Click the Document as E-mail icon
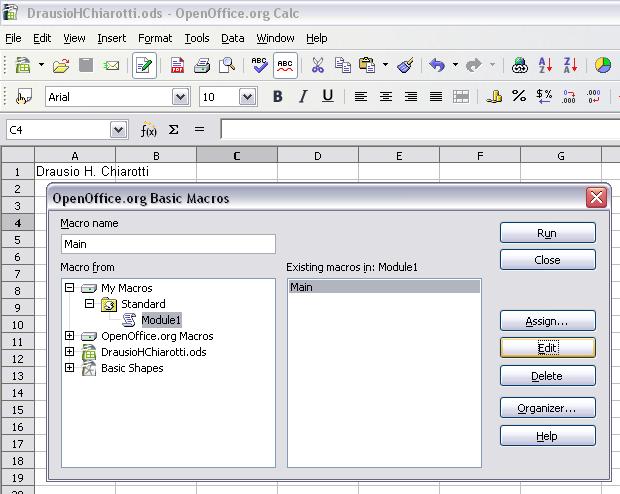The image size is (620, 494). (112, 65)
